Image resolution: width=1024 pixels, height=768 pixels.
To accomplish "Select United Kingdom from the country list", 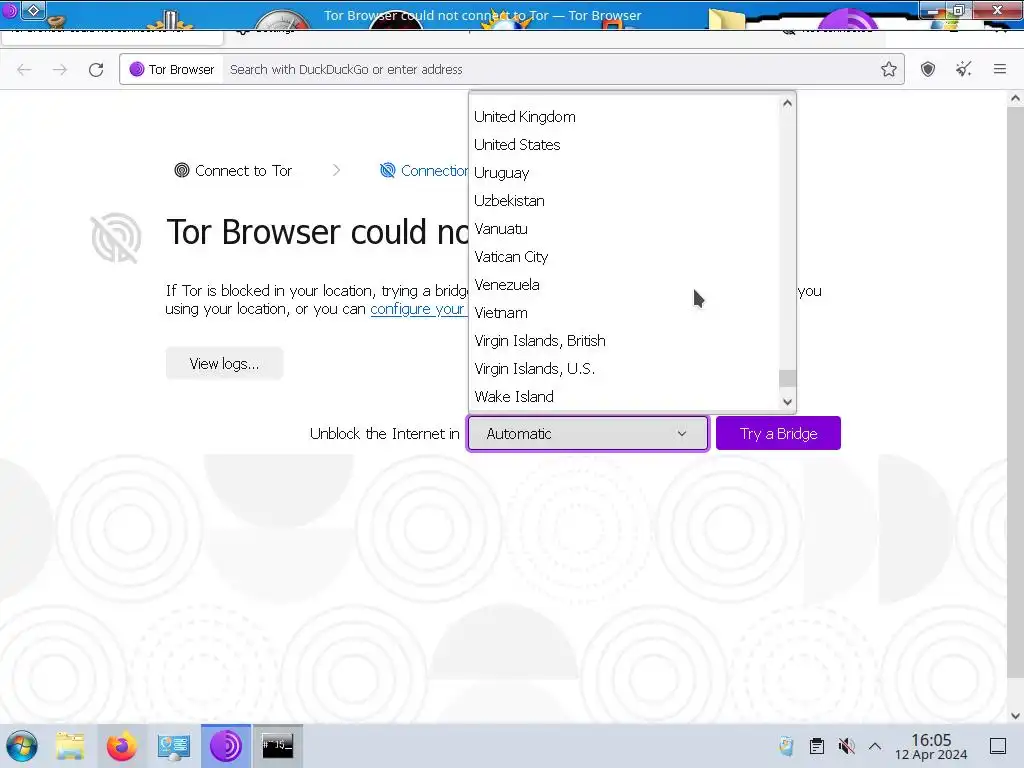I will [624, 117].
